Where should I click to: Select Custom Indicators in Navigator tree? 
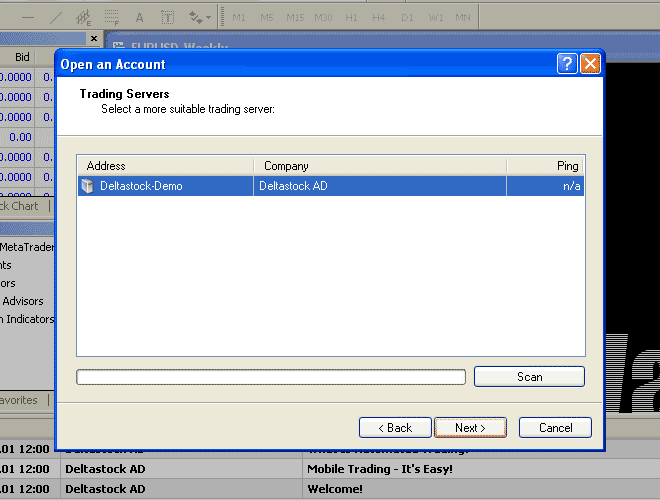(27, 319)
